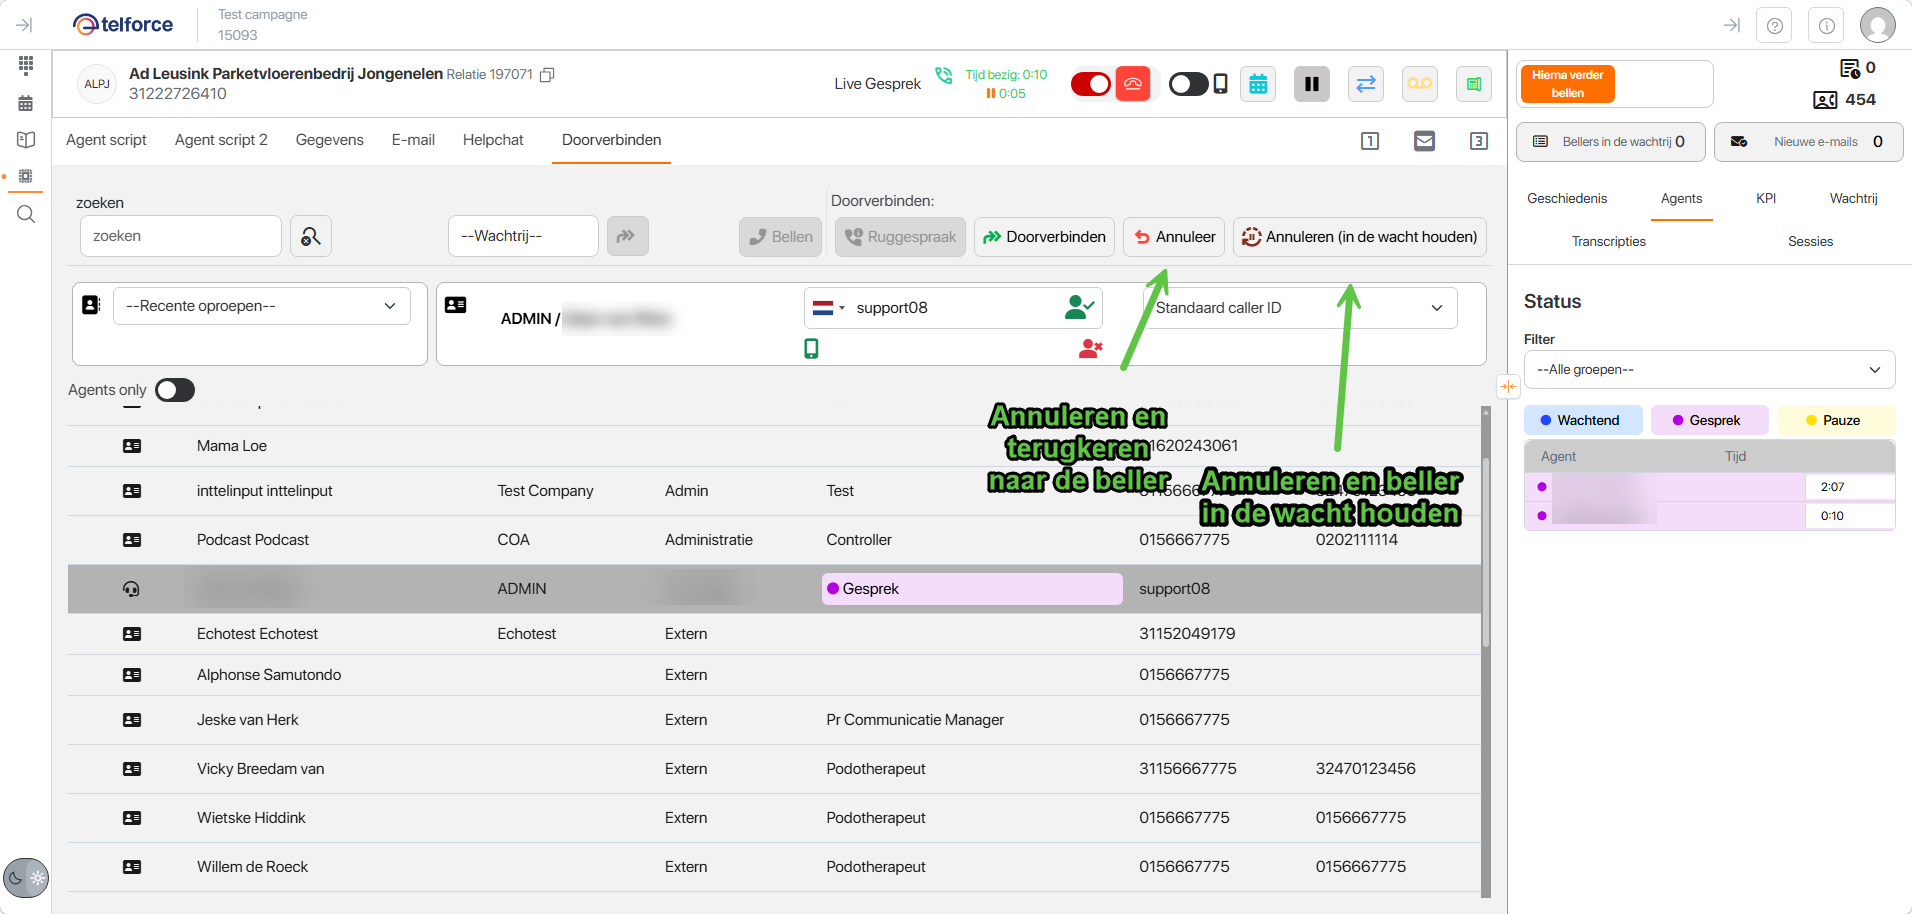Open the KPI tab in right panel
Screen dimensions: 1912x914
click(1766, 198)
